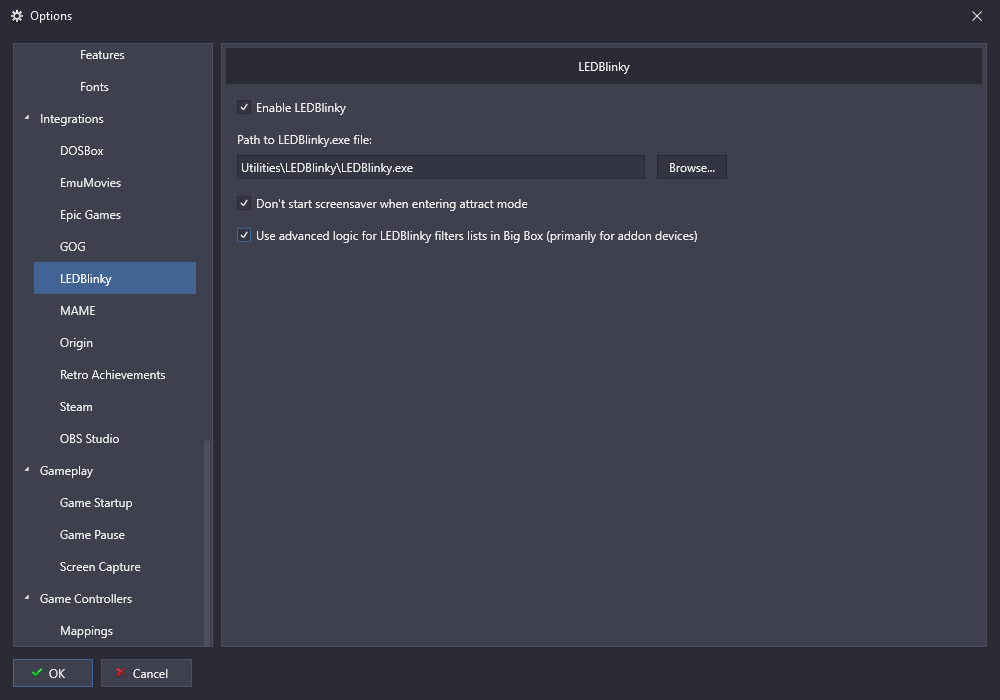This screenshot has width=1000, height=700.
Task: Click the Options gear icon in title bar
Action: coord(17,16)
